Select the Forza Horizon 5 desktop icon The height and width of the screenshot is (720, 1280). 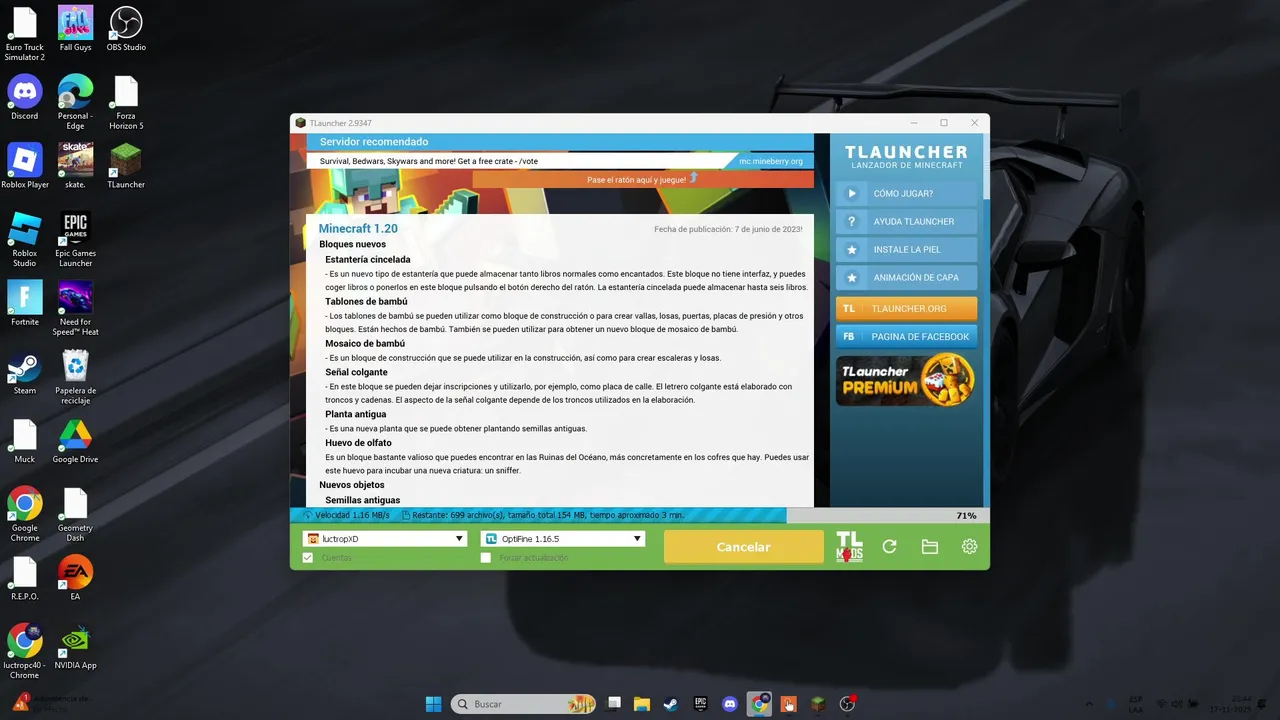point(126,103)
